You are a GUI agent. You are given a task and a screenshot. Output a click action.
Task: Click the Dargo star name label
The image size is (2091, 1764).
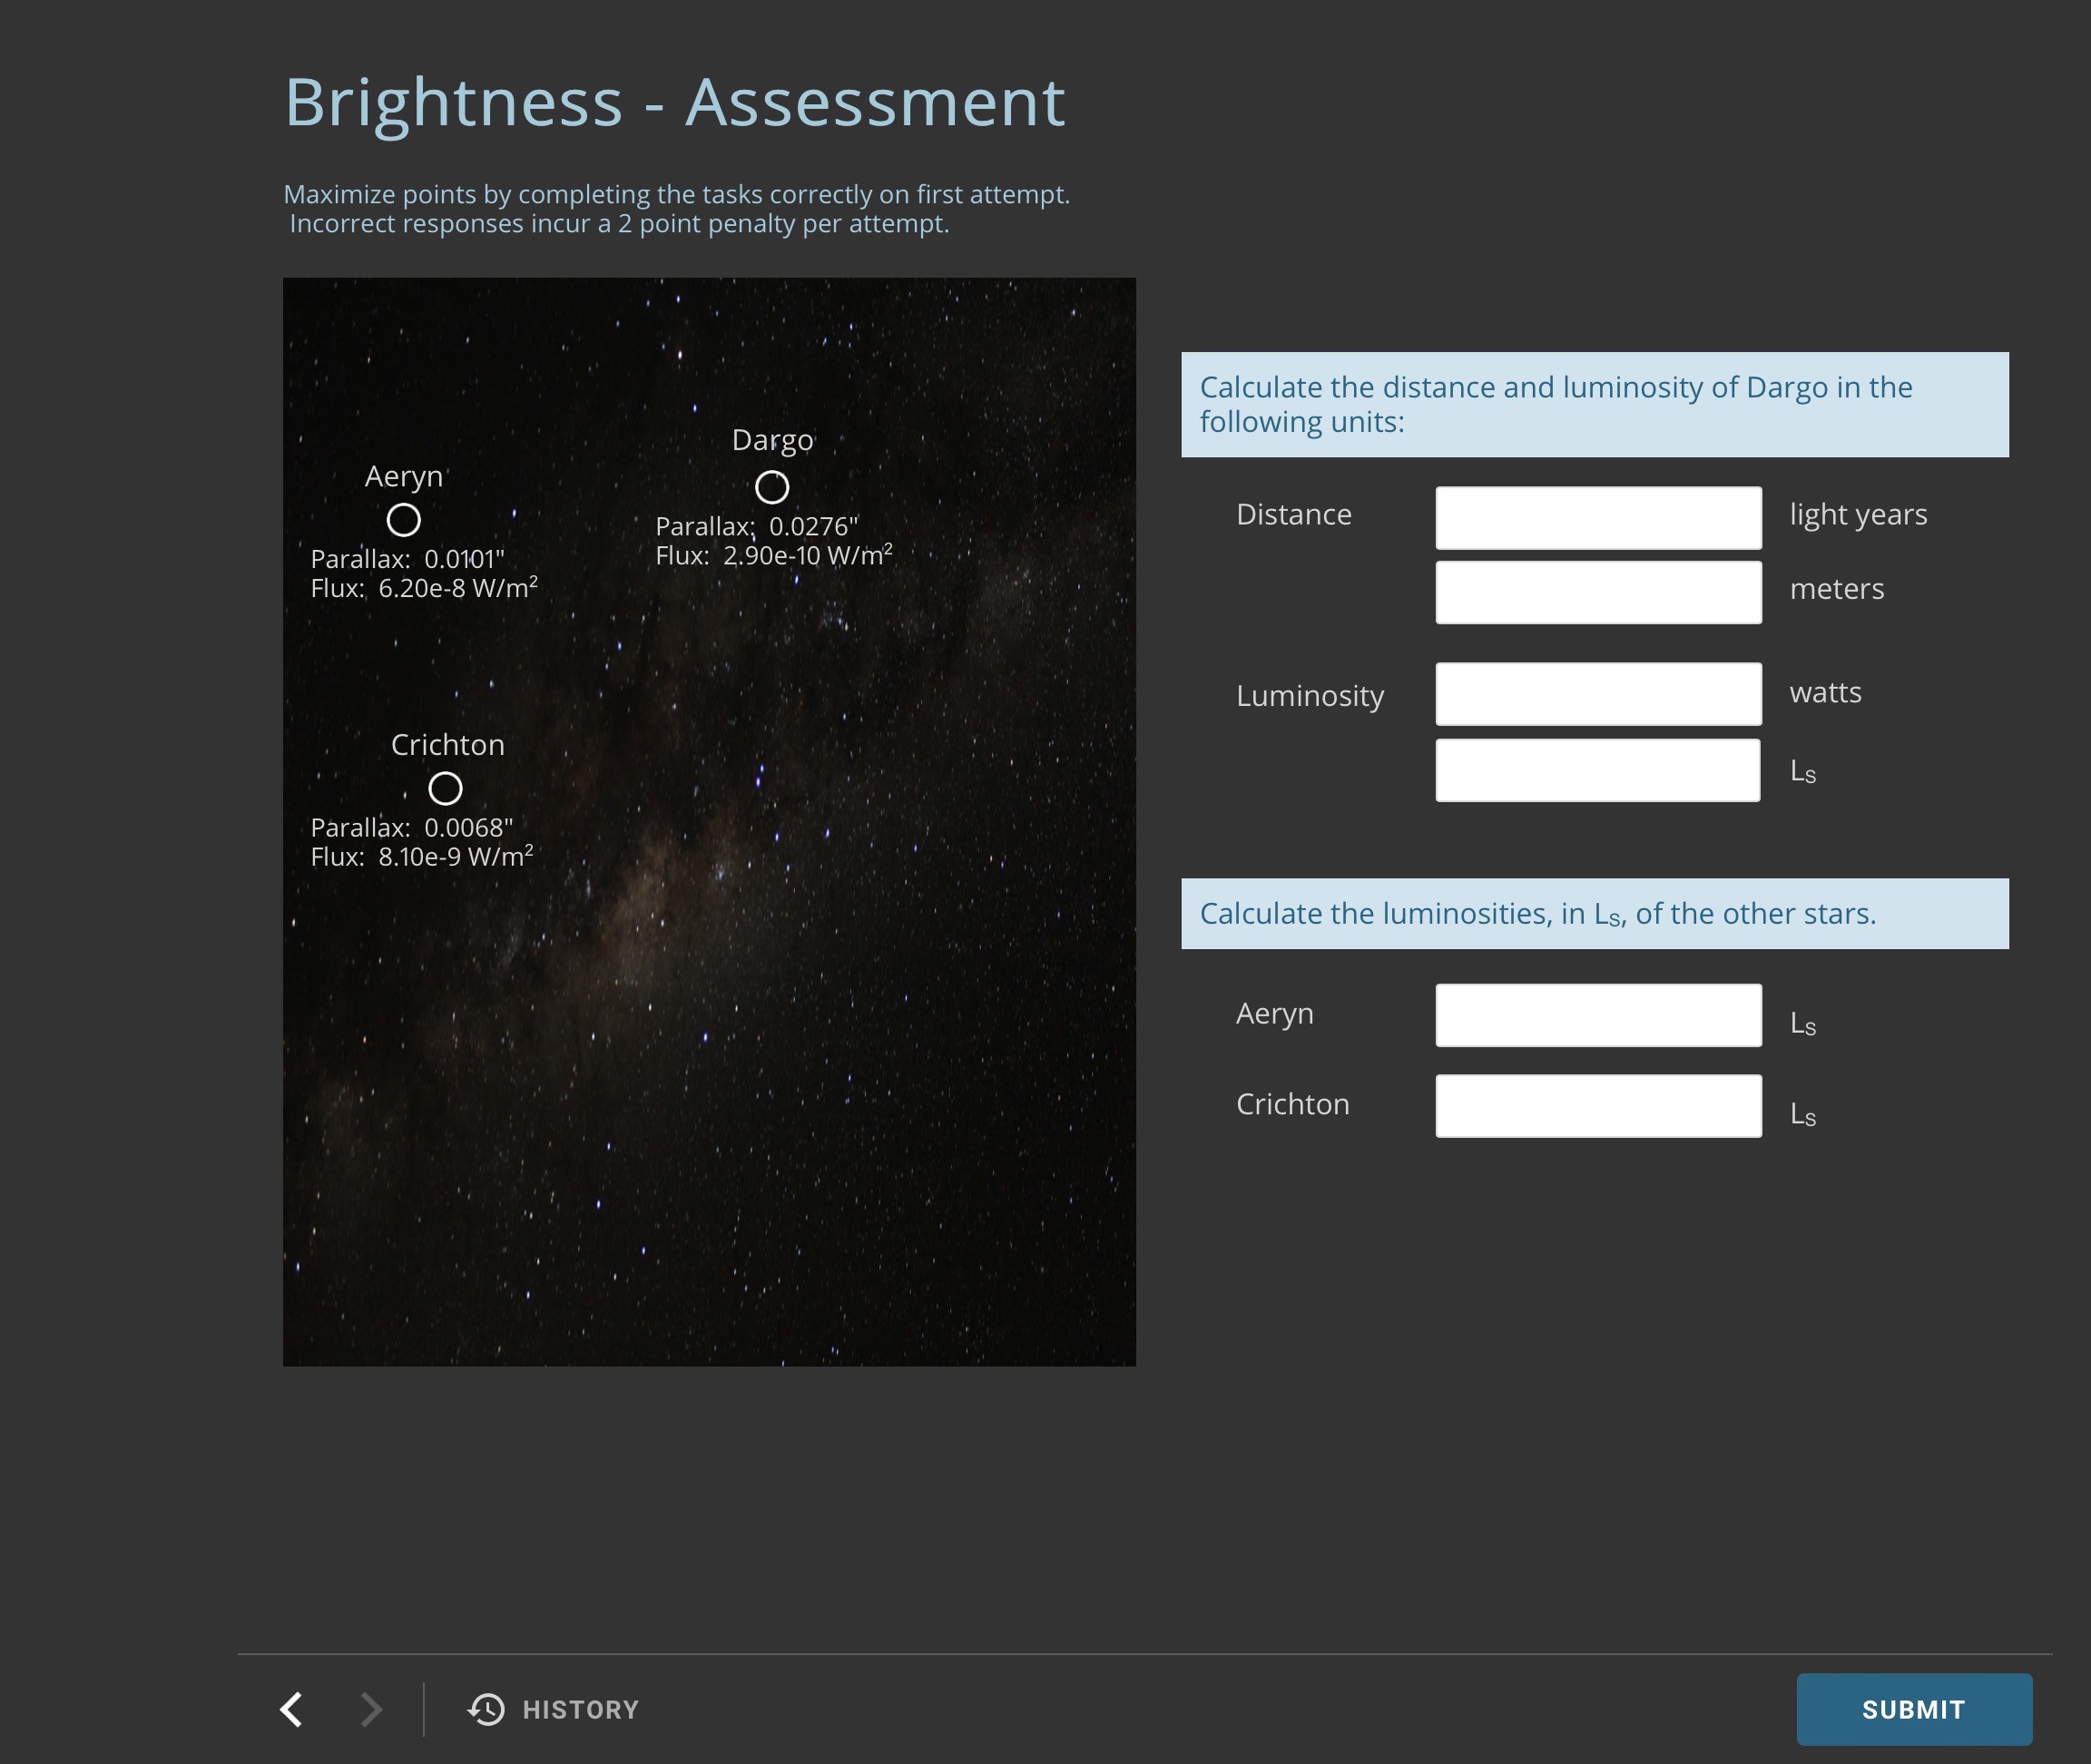coord(772,440)
